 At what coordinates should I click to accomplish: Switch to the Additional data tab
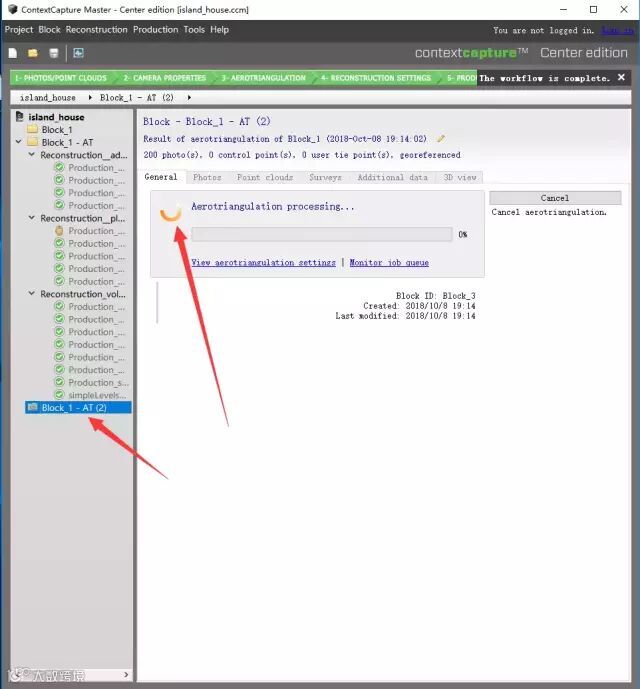point(392,177)
